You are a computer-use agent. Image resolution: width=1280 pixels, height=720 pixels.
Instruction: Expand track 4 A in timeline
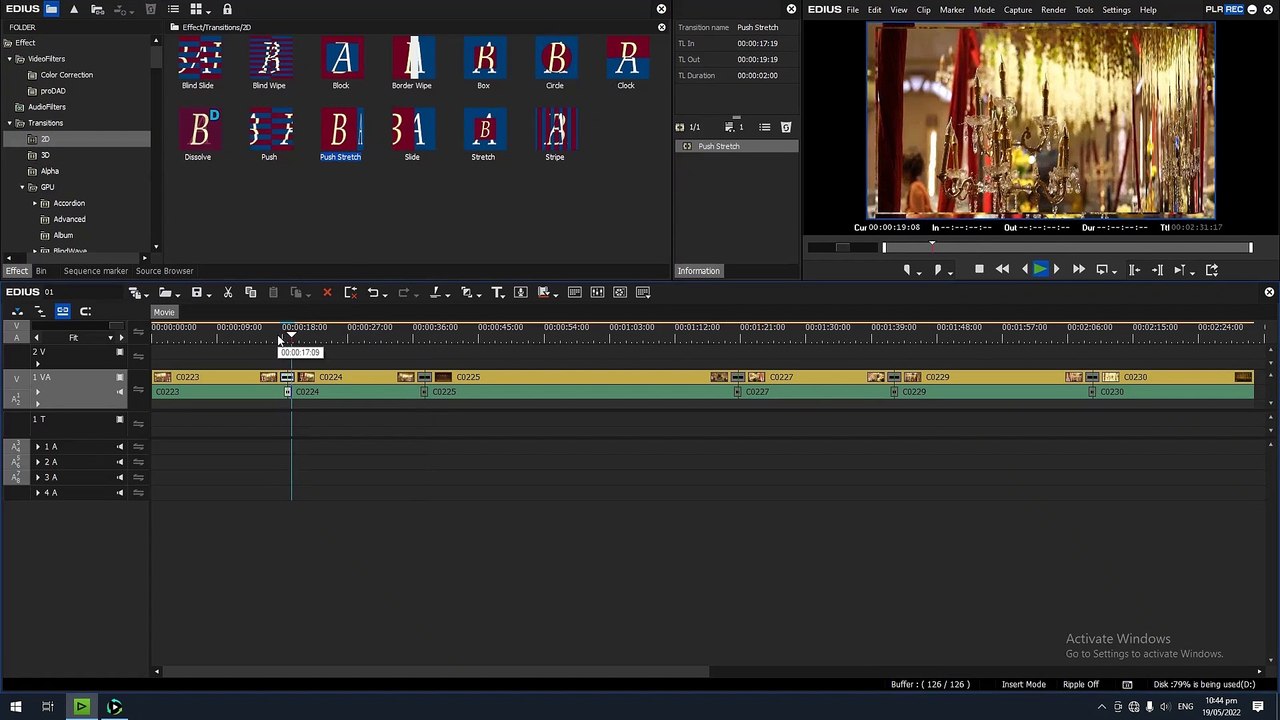point(38,493)
